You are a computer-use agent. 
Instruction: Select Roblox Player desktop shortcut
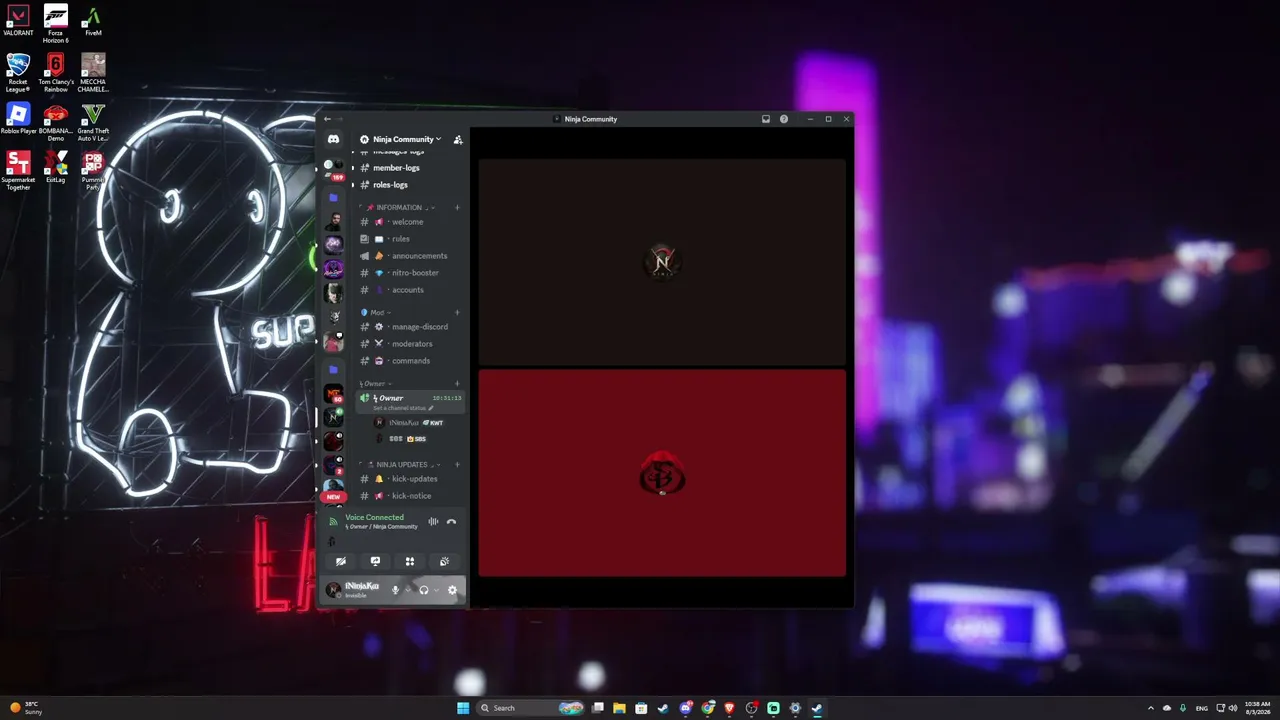(x=18, y=119)
